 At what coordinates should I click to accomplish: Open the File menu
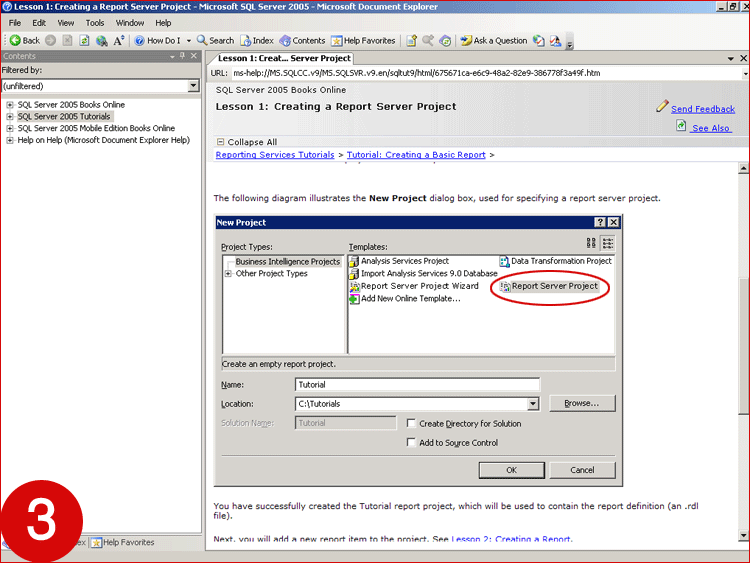tap(15, 23)
